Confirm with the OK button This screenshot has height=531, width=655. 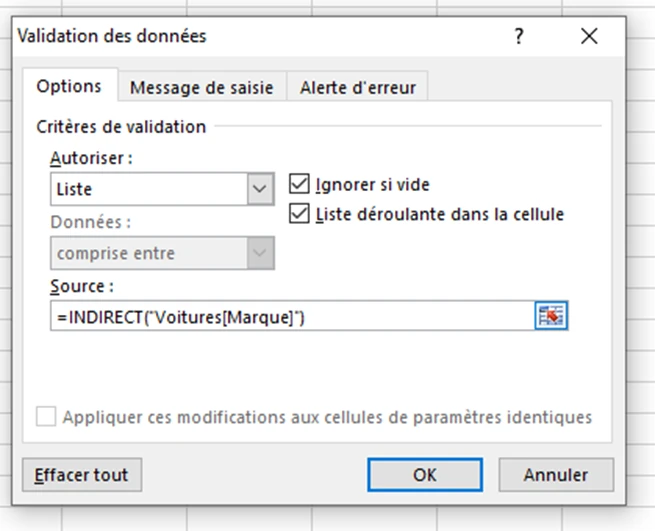pyautogui.click(x=426, y=475)
